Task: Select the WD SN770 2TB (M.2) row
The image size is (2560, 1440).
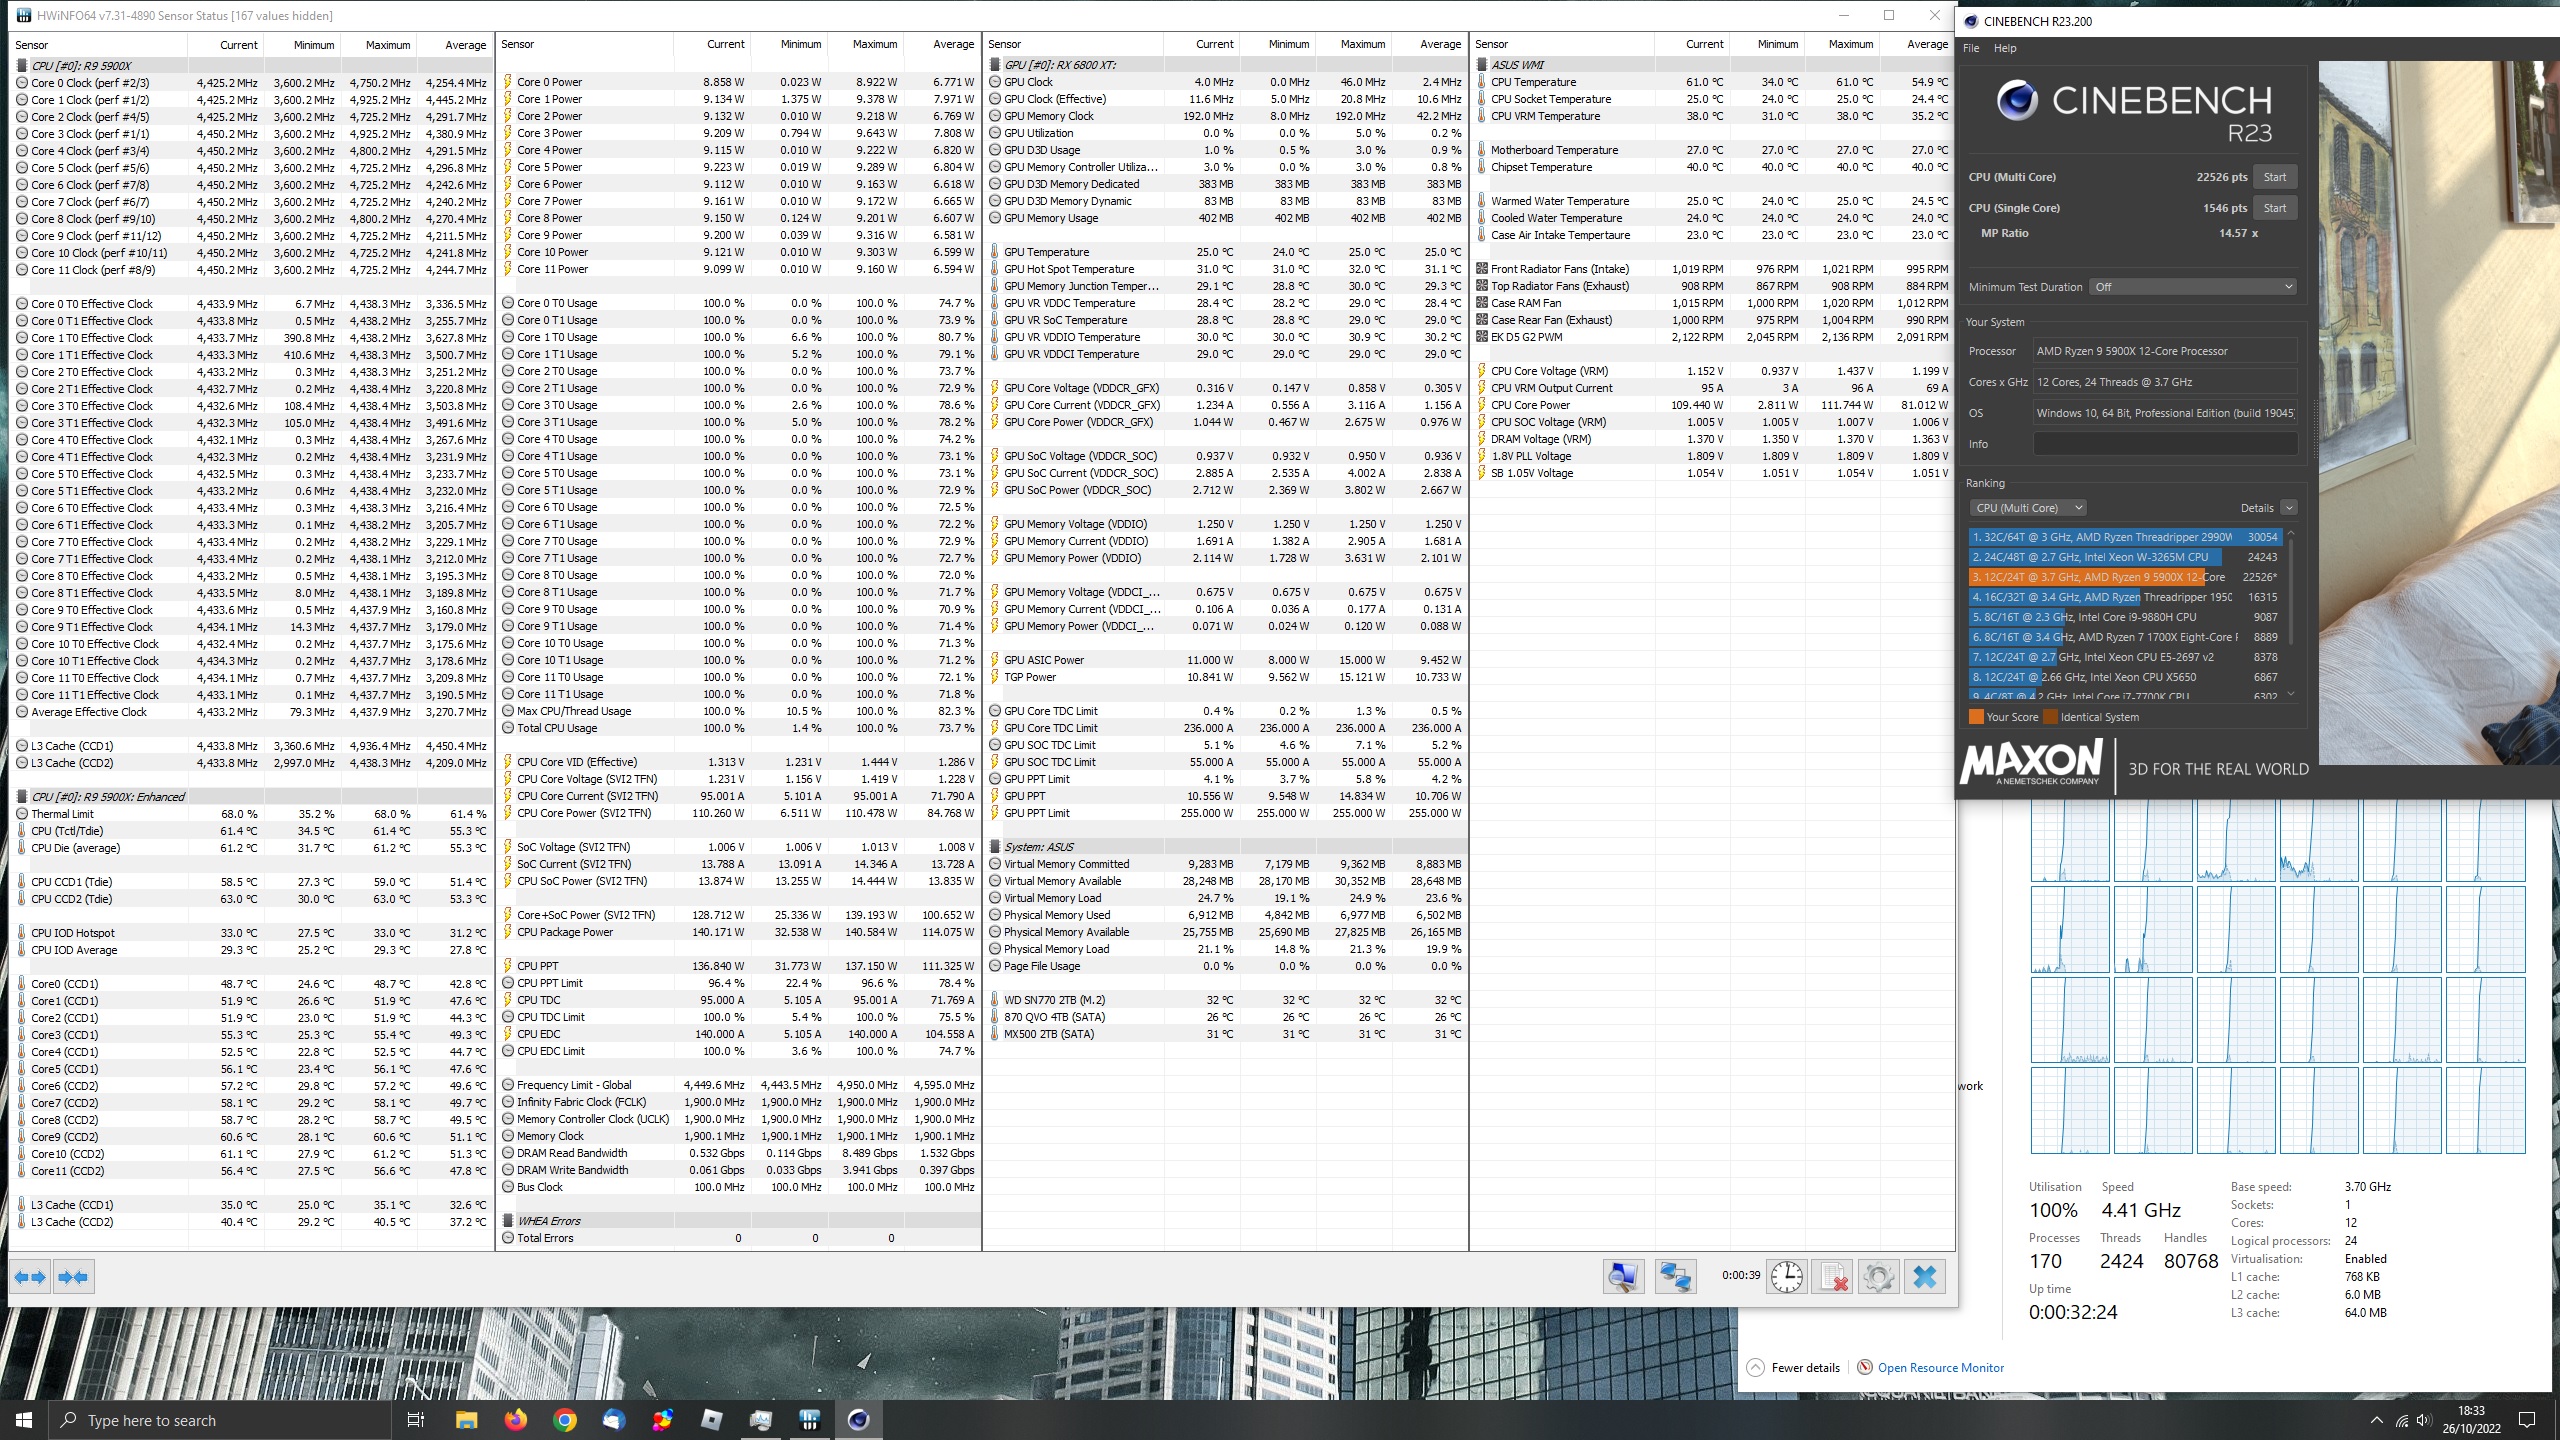Action: (1226, 1000)
